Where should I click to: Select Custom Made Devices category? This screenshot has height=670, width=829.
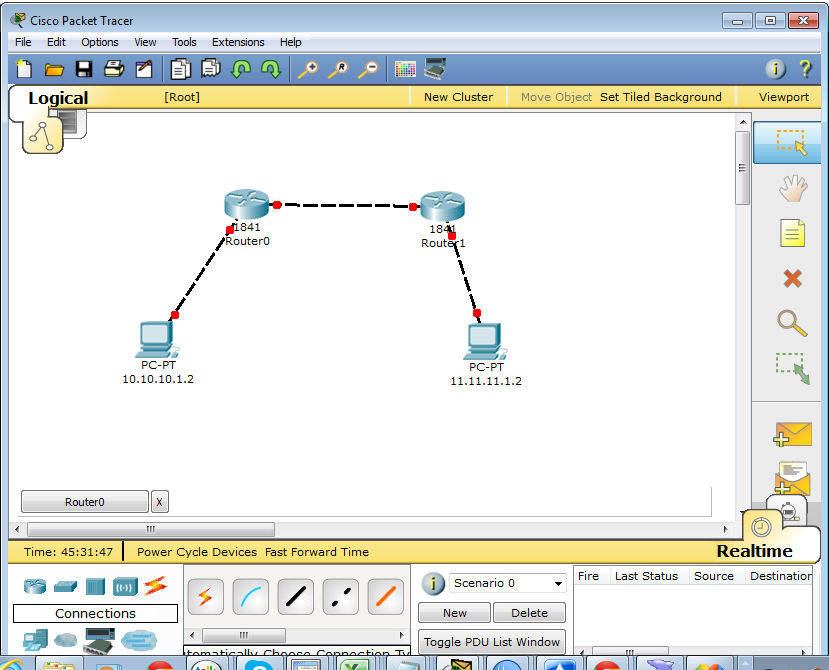point(99,640)
